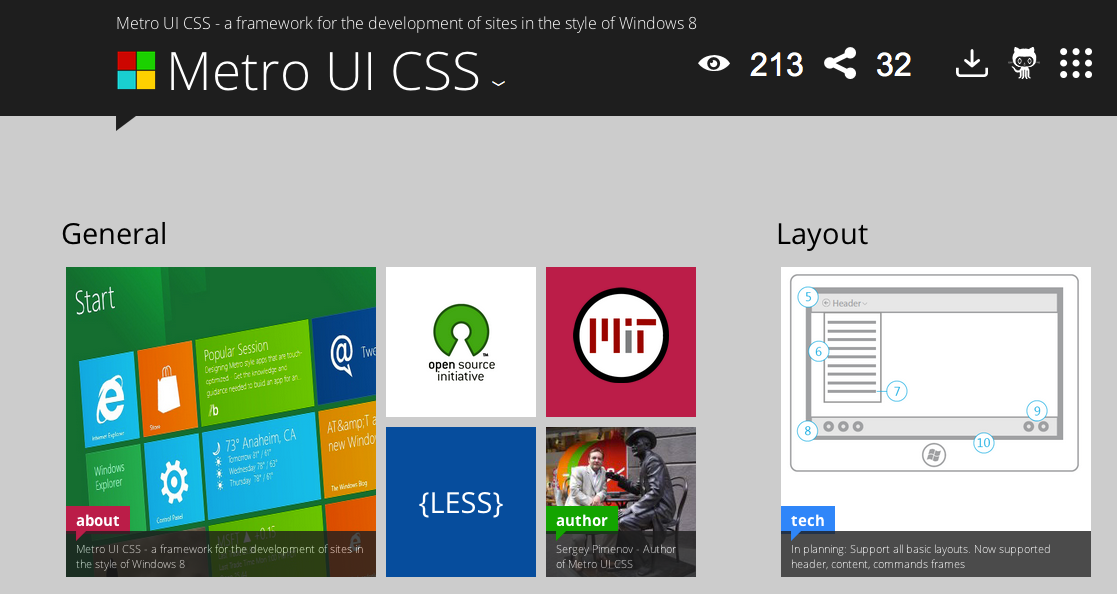Image resolution: width=1117 pixels, height=594 pixels.
Task: Click the green author label
Action: click(581, 520)
